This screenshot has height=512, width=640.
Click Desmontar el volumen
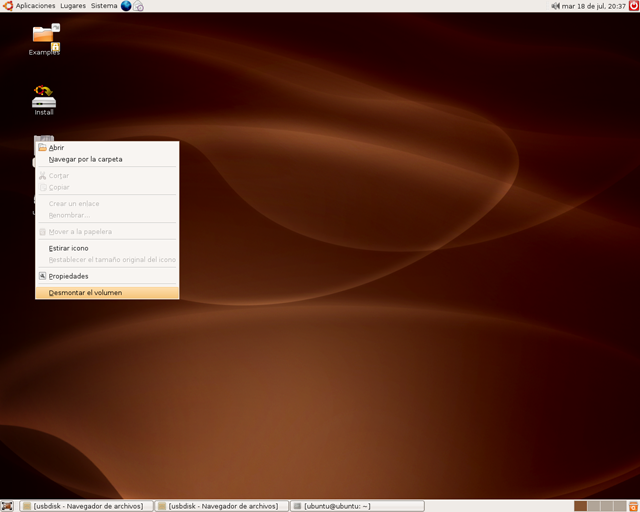(85, 293)
